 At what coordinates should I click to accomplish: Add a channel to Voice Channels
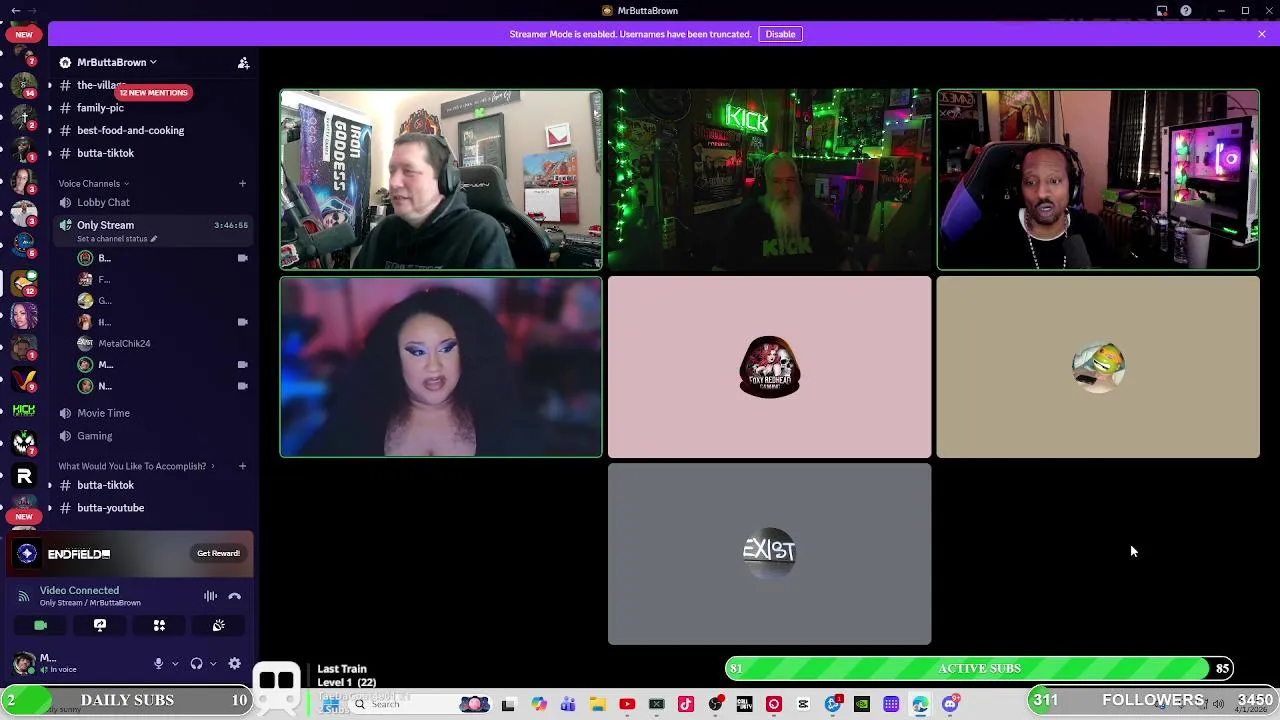click(x=242, y=183)
